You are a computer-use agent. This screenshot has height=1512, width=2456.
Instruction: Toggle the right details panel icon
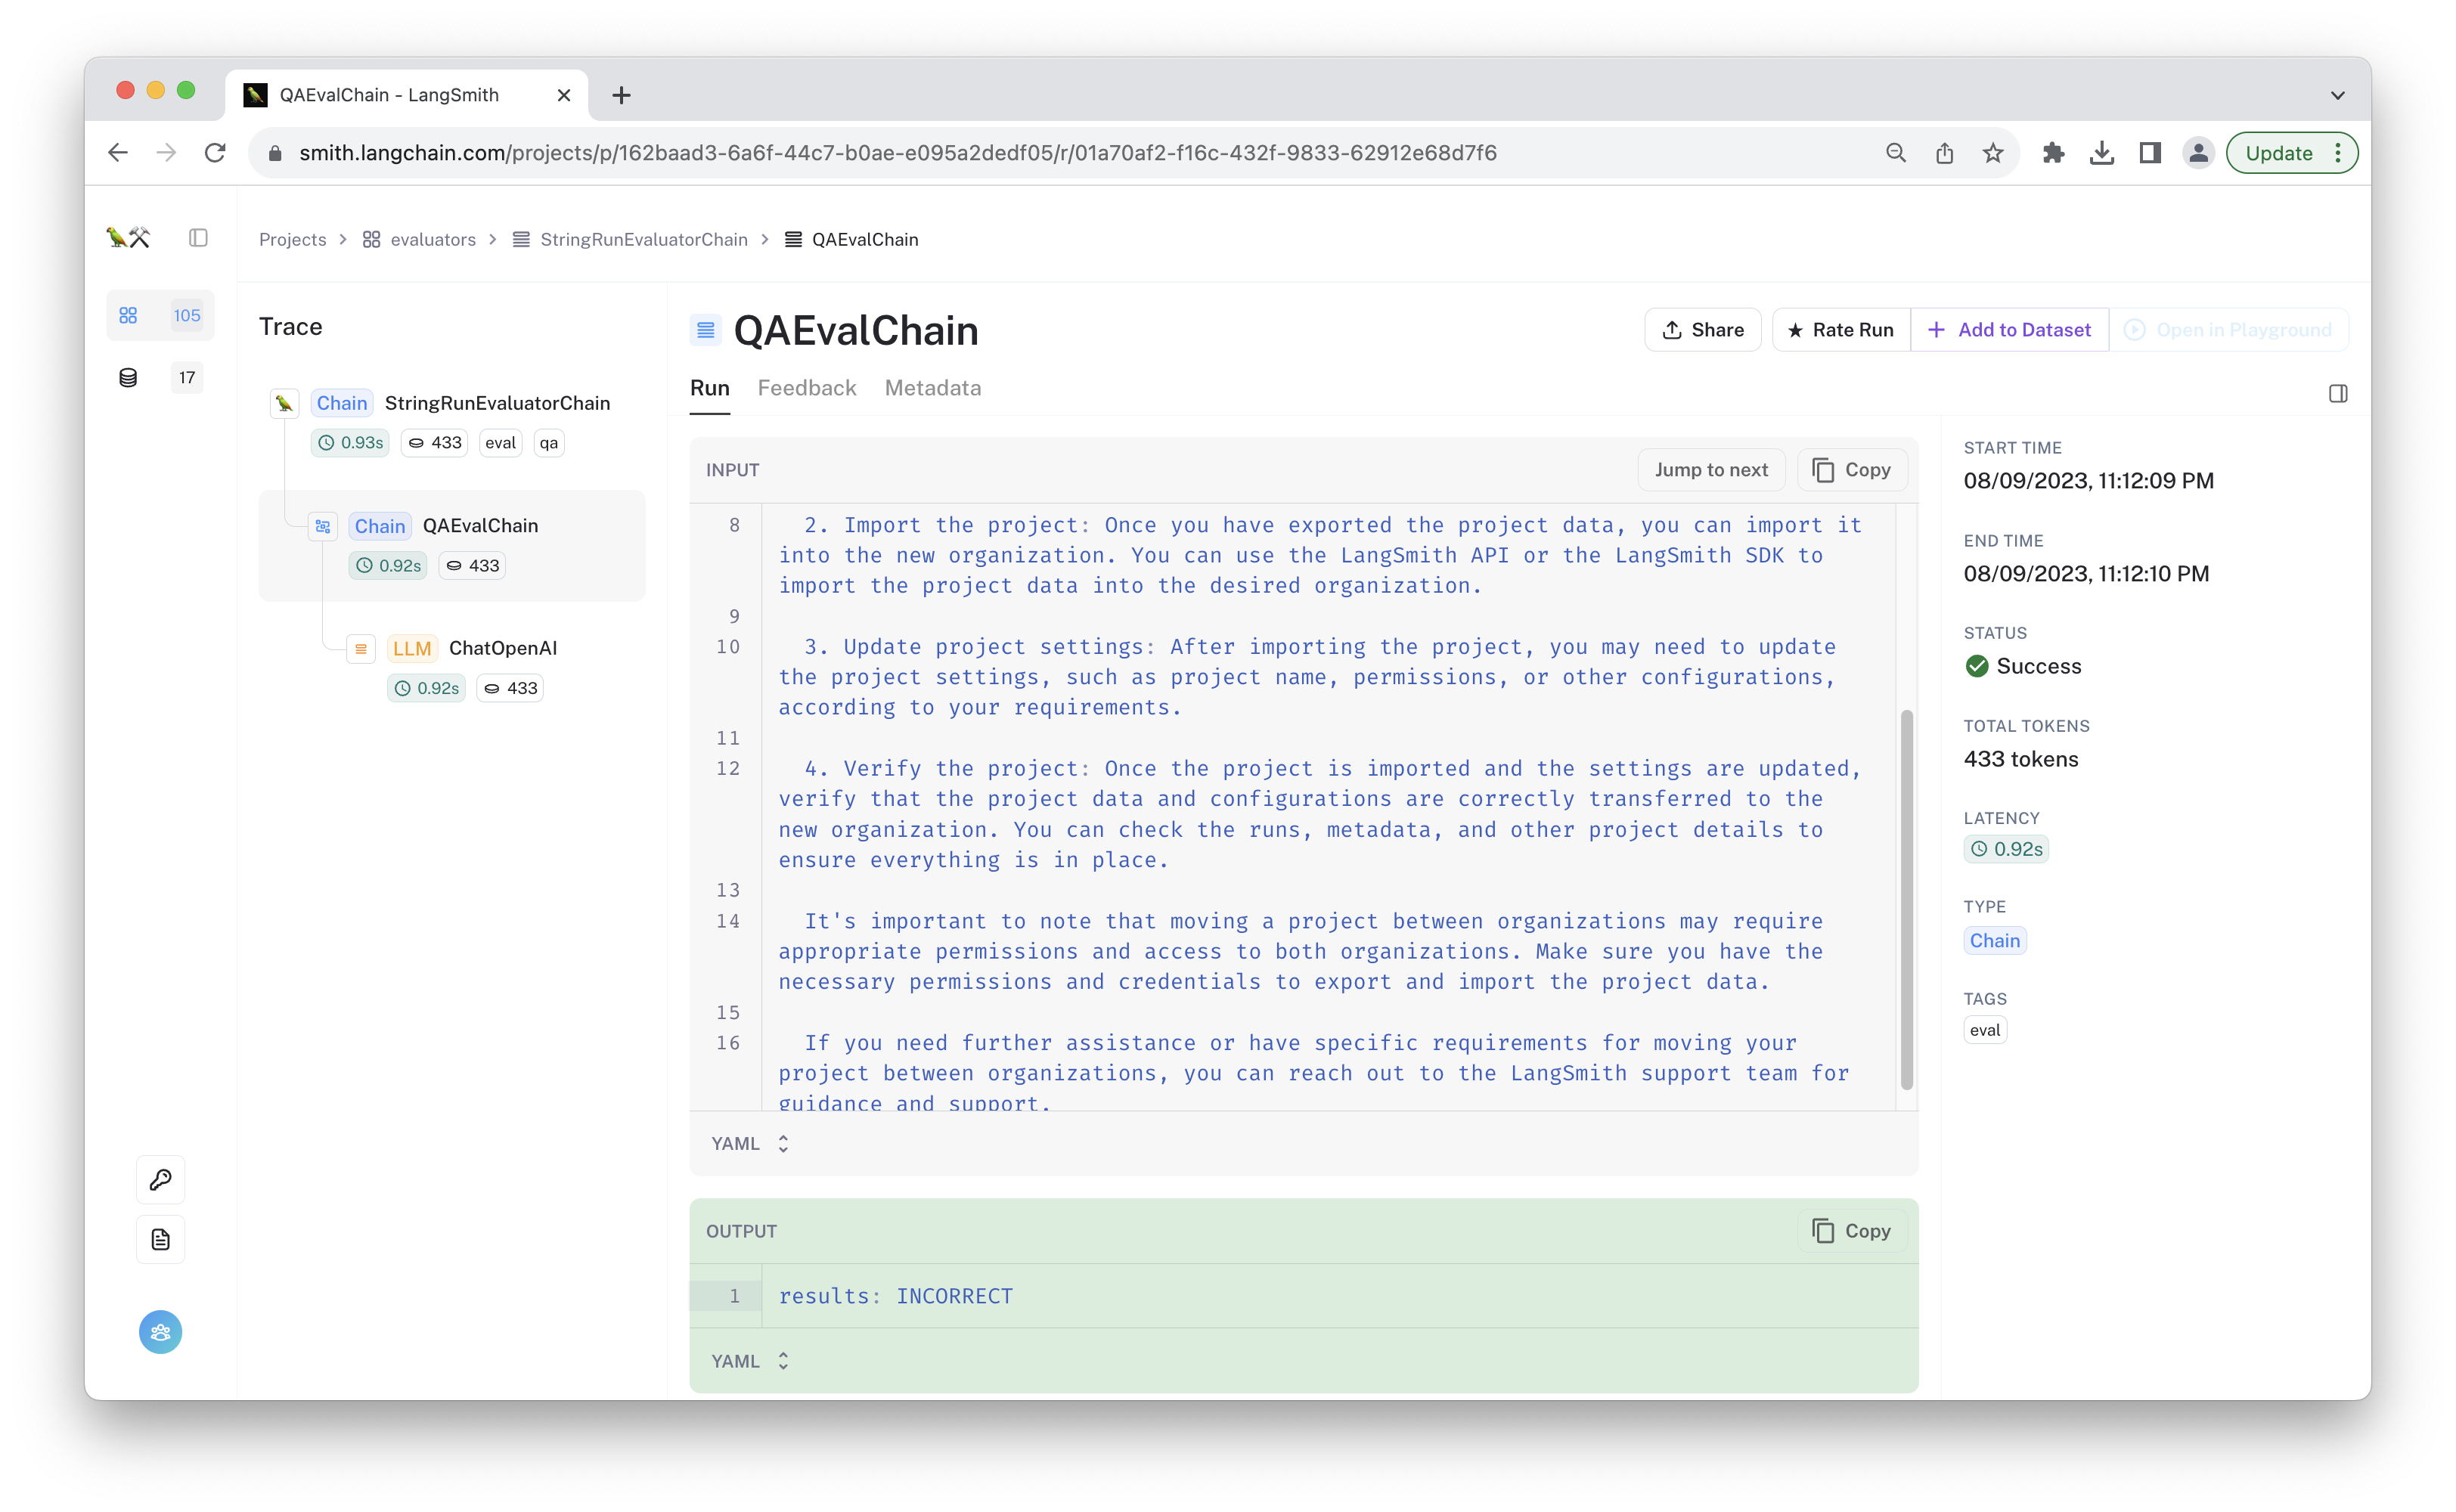tap(2337, 394)
